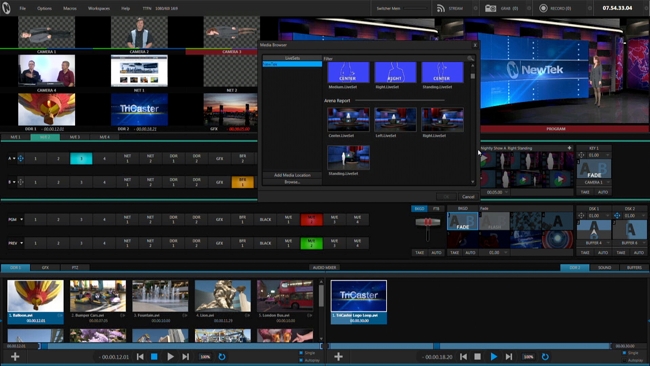Toggle the DDR 1 loop icon
650x366 pixels.
222,356
